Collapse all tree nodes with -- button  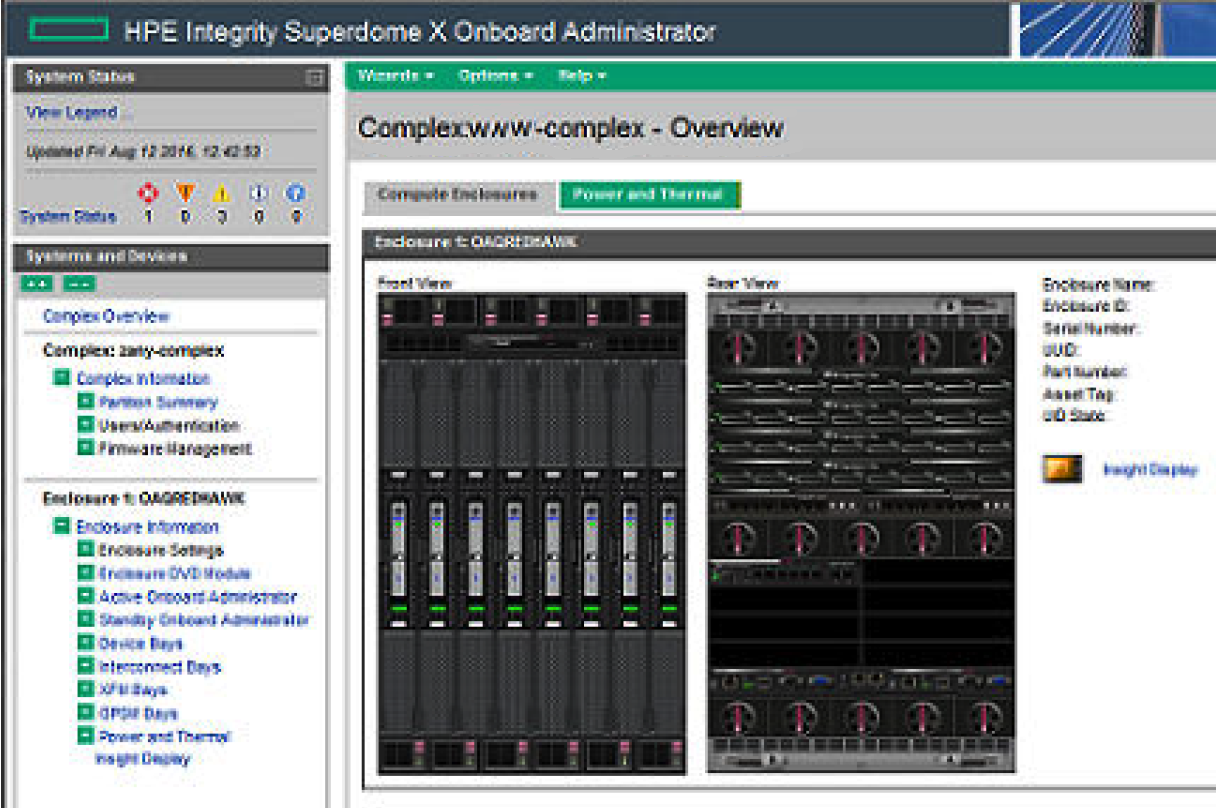(80, 284)
